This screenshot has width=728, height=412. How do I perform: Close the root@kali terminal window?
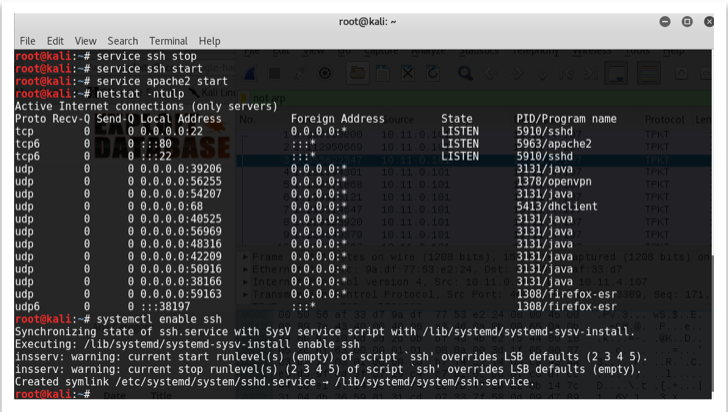pyautogui.click(x=708, y=21)
